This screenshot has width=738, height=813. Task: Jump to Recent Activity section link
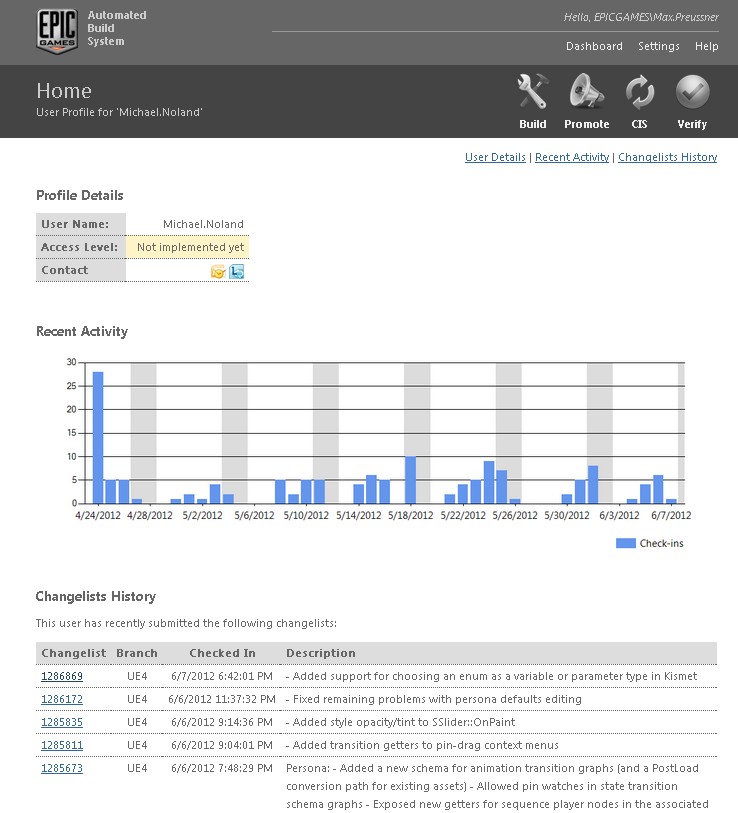(572, 157)
